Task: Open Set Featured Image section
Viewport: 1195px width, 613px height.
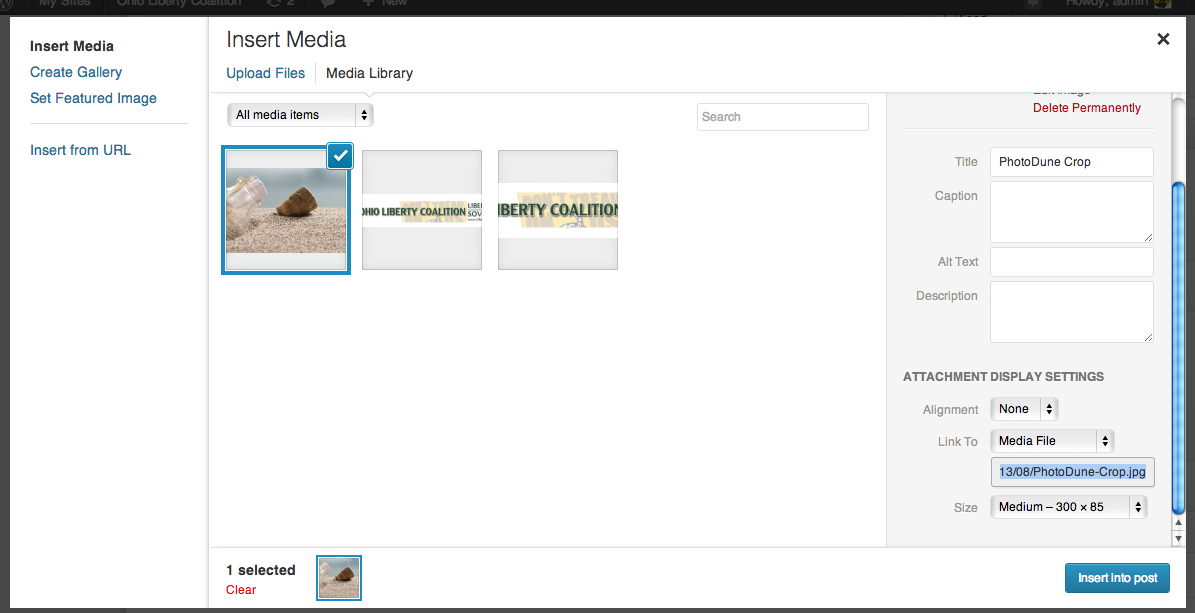Action: [x=93, y=98]
